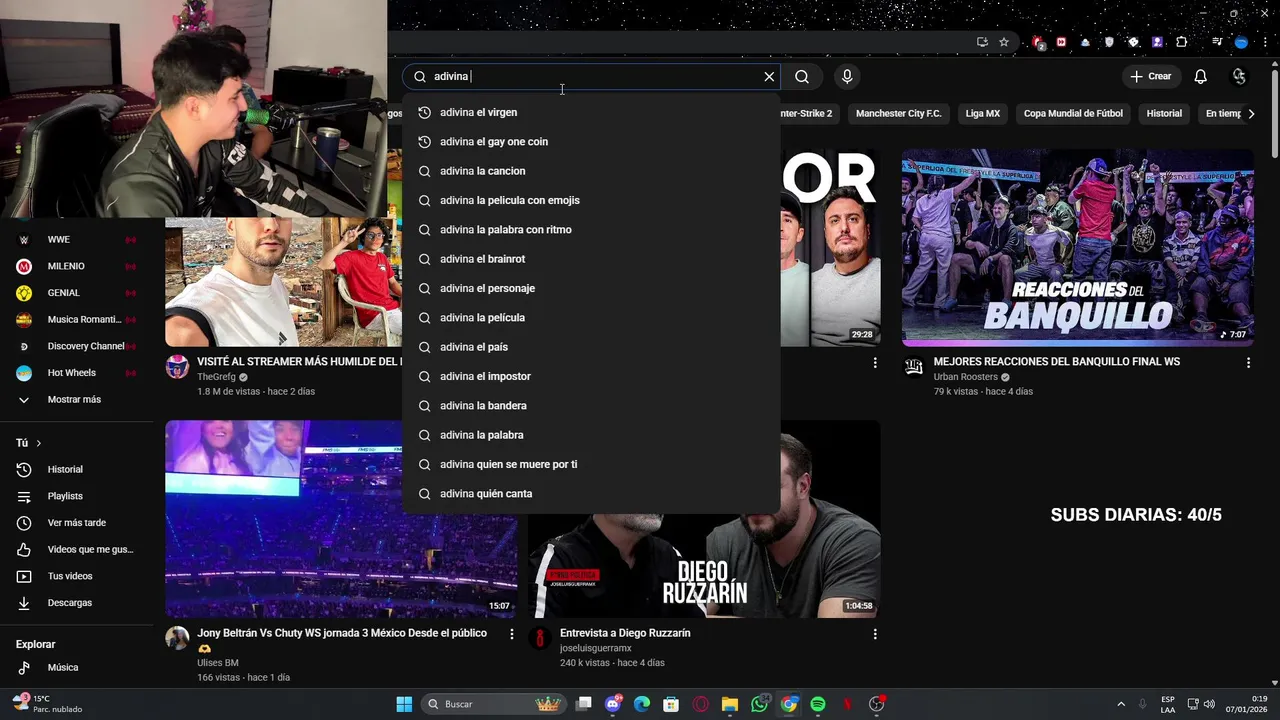
Task: Choose suggestion 'adivina la palabra'
Action: pos(591,435)
